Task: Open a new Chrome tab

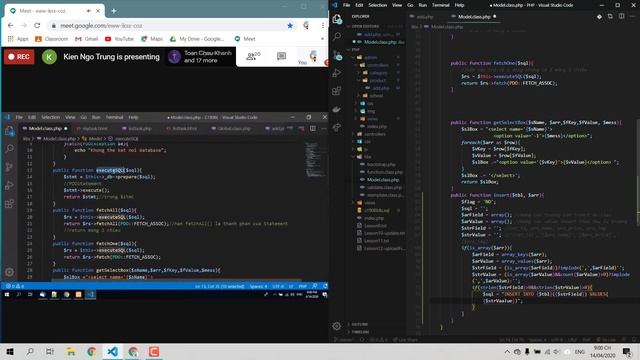Action: tap(114, 11)
